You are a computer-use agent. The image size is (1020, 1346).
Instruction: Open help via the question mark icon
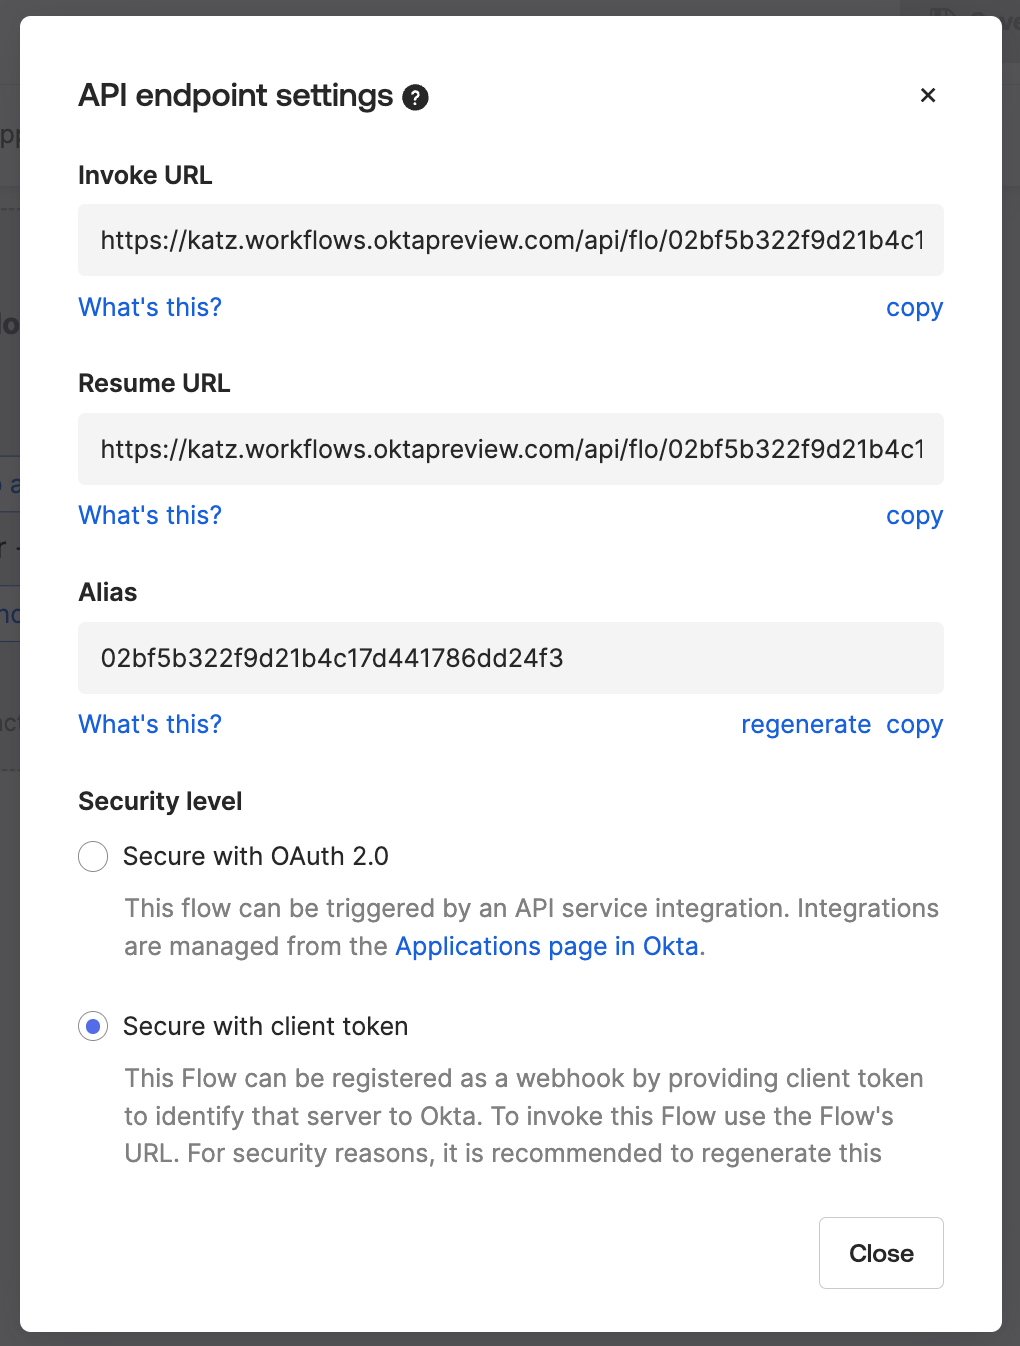click(x=415, y=96)
